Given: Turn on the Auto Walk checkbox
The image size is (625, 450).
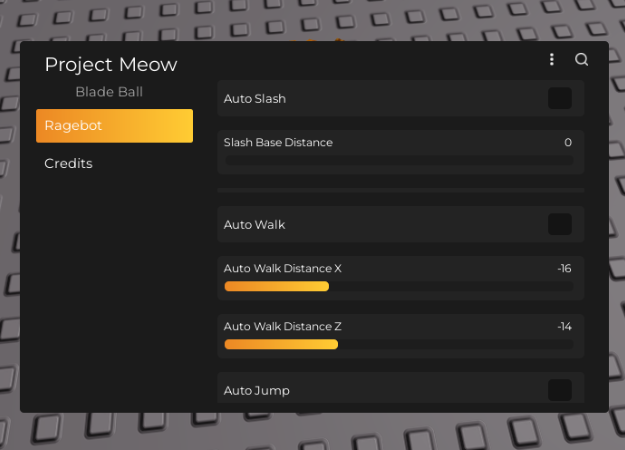Looking at the screenshot, I should (x=560, y=224).
